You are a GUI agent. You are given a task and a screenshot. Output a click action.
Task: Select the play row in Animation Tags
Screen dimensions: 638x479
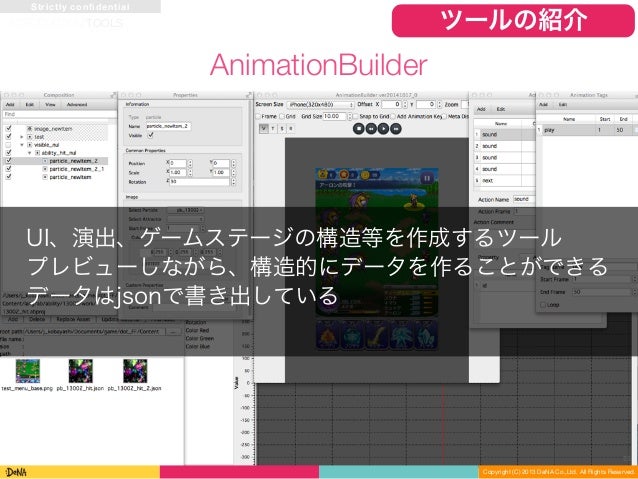(587, 130)
